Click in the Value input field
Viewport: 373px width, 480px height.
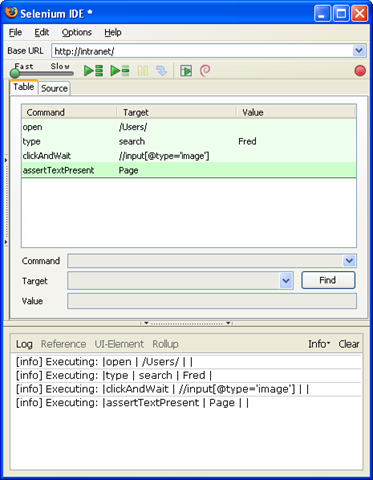(x=212, y=301)
